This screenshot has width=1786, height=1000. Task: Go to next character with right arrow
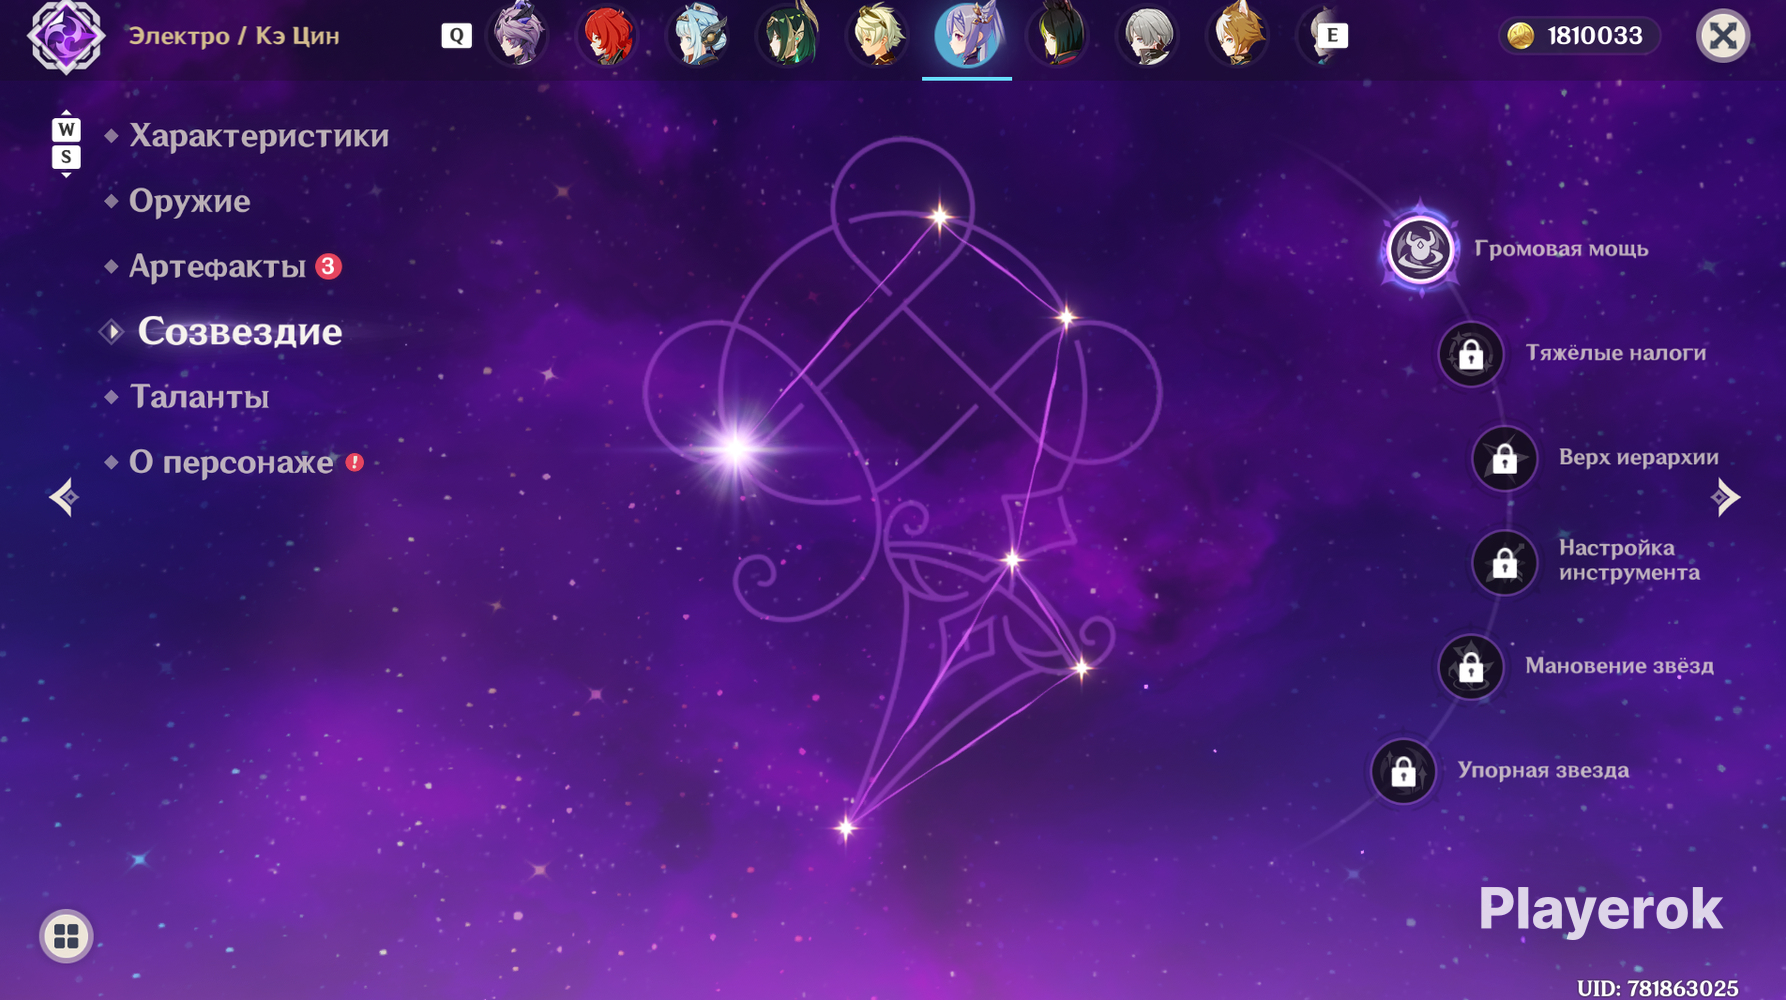pos(1725,497)
